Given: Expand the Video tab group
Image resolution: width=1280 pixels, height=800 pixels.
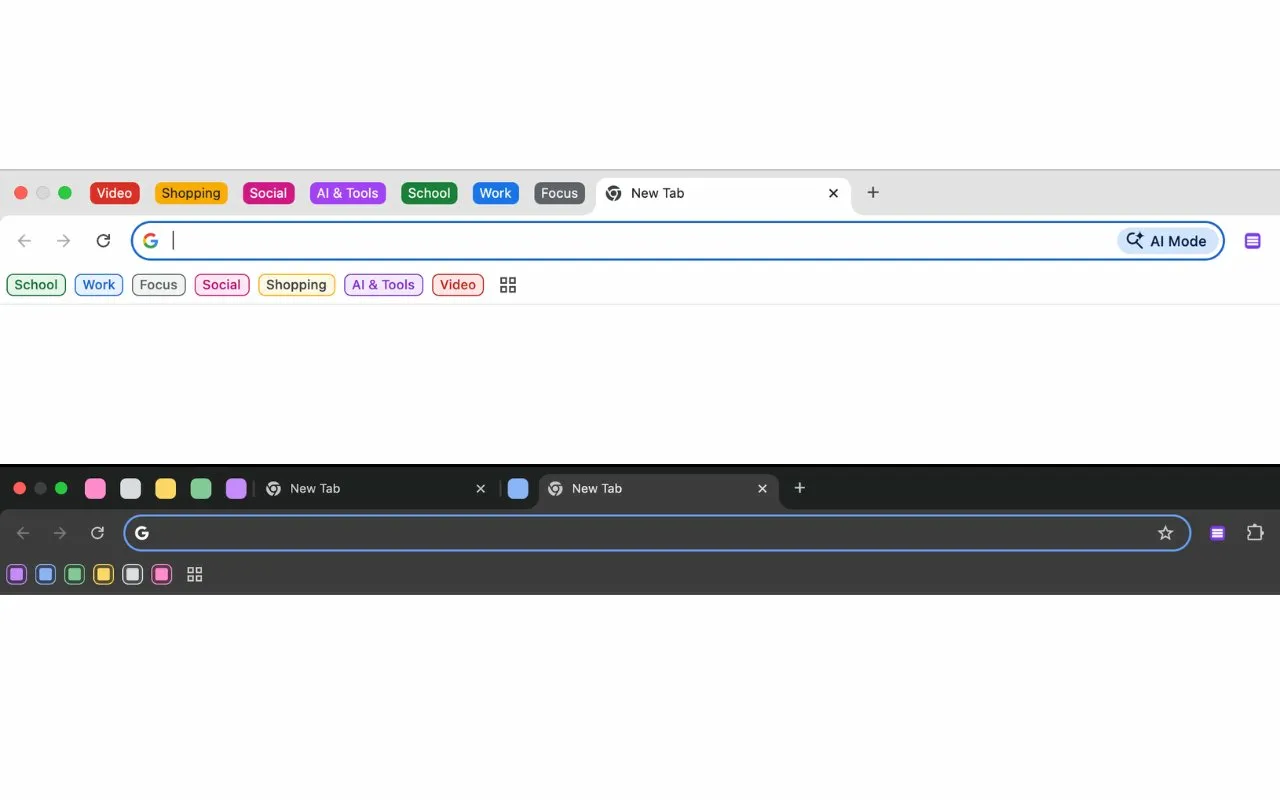Looking at the screenshot, I should tap(114, 193).
